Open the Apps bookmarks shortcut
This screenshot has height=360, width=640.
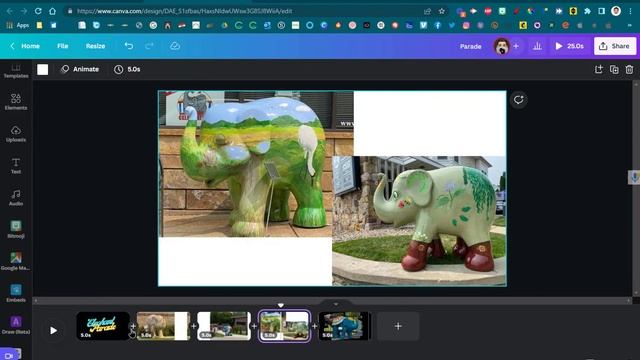[18, 25]
